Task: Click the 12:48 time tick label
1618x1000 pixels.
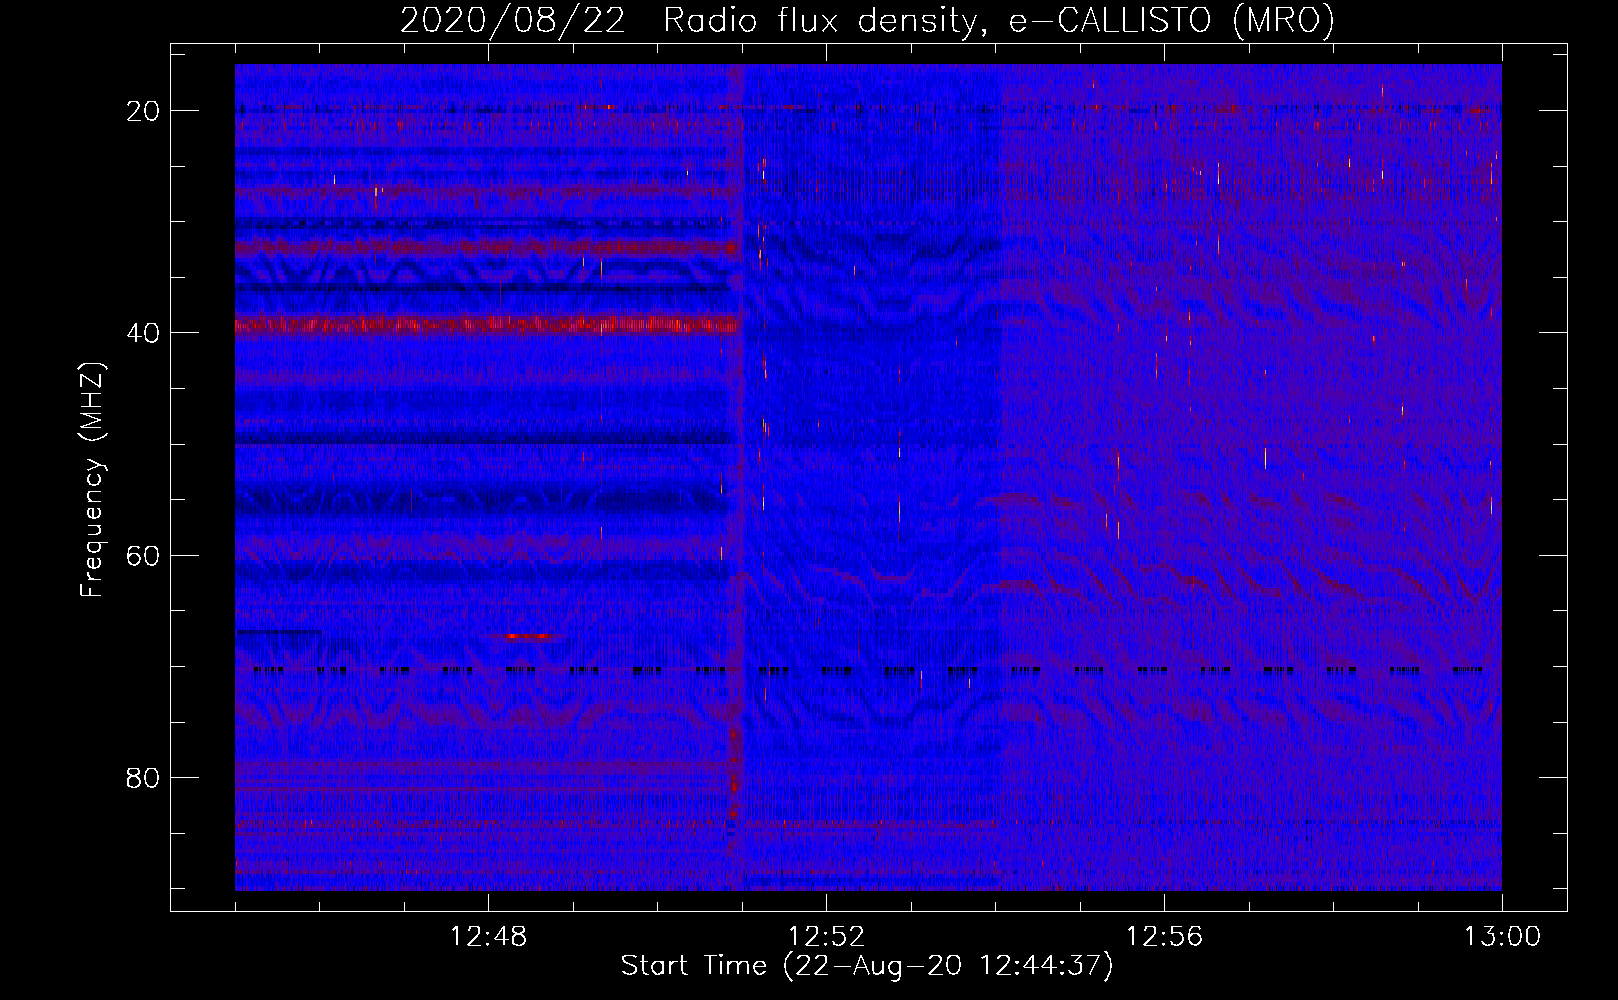Action: [488, 937]
